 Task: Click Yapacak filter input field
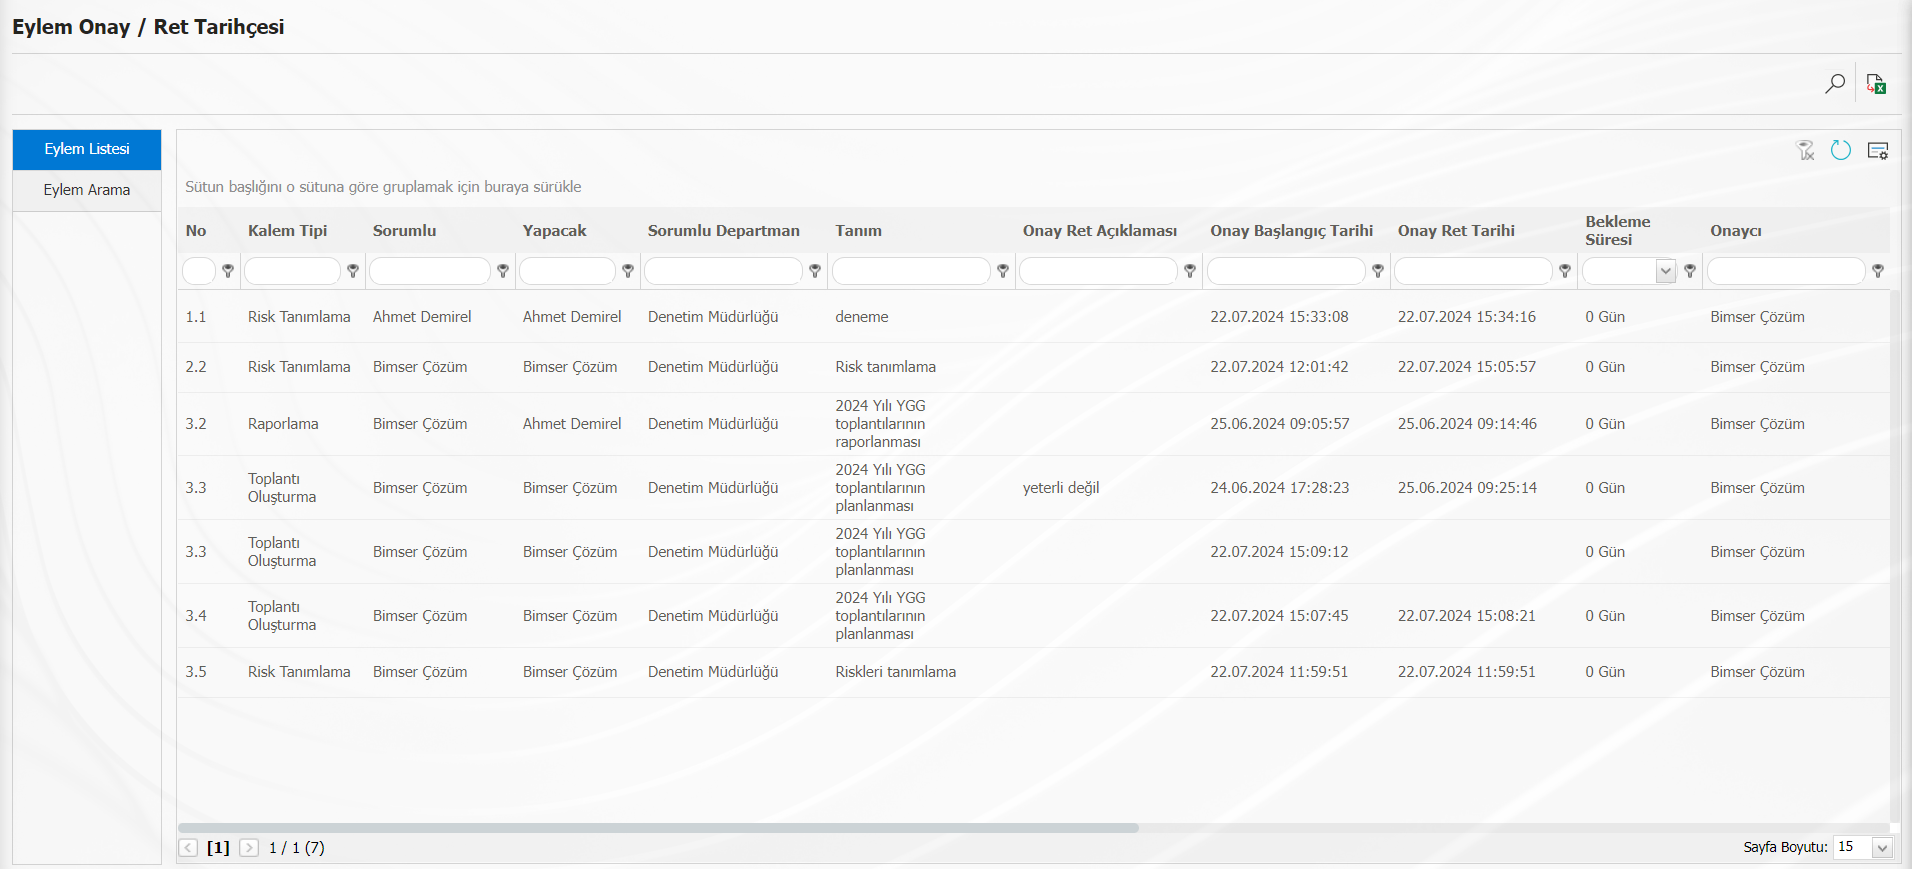(568, 271)
